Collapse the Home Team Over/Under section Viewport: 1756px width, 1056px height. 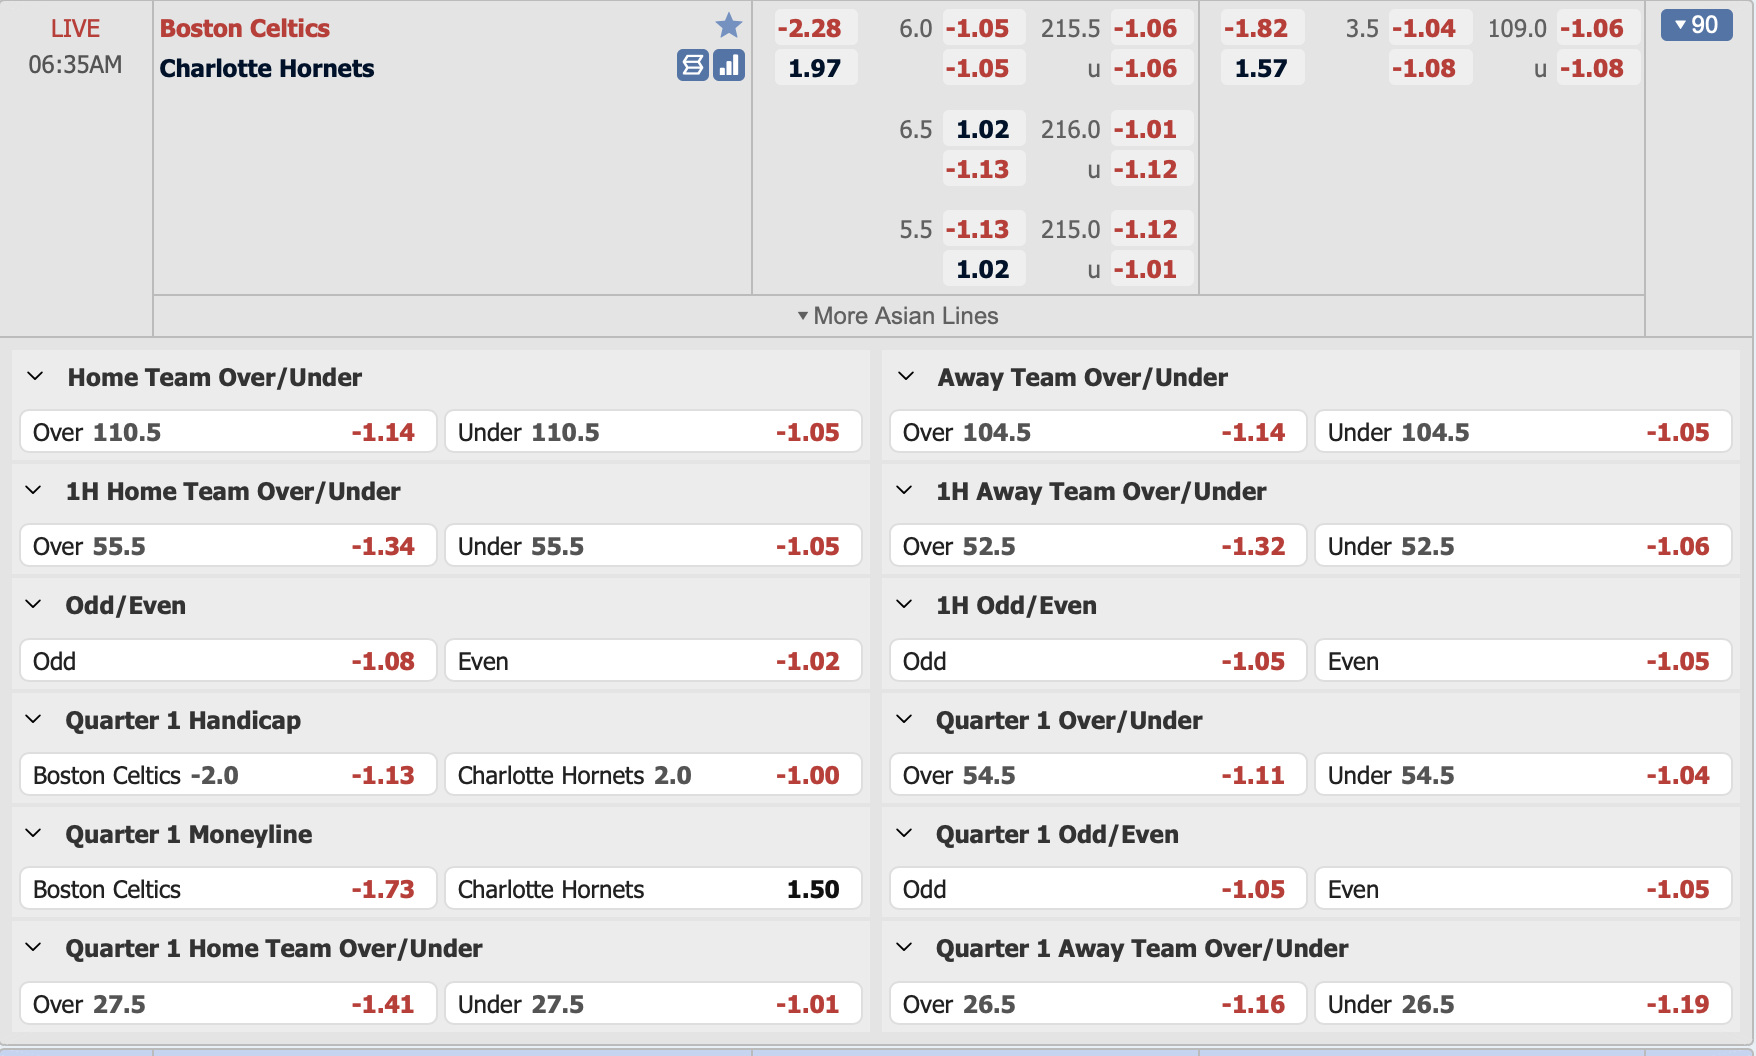35,377
